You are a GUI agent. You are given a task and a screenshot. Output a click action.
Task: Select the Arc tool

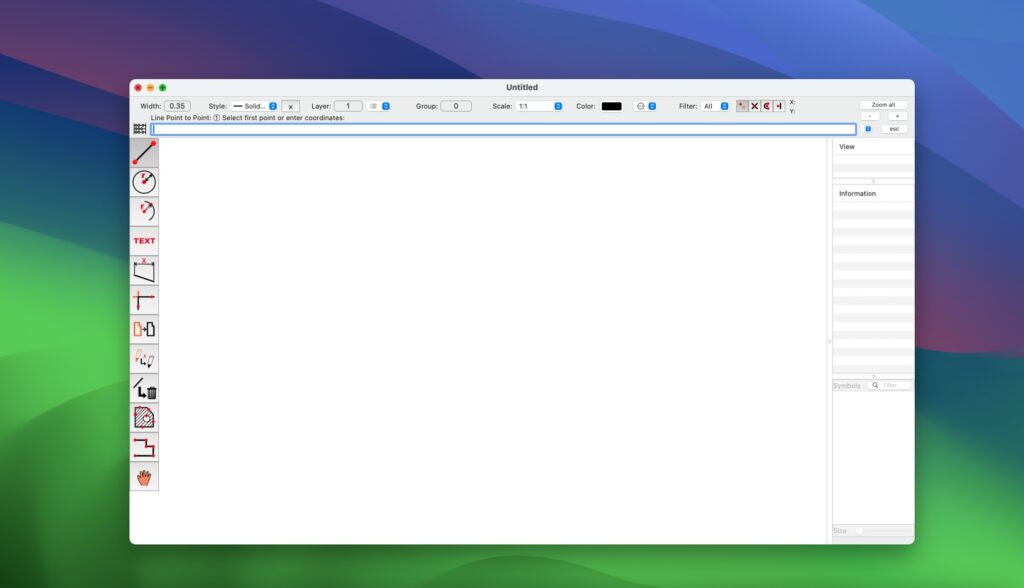(x=144, y=211)
